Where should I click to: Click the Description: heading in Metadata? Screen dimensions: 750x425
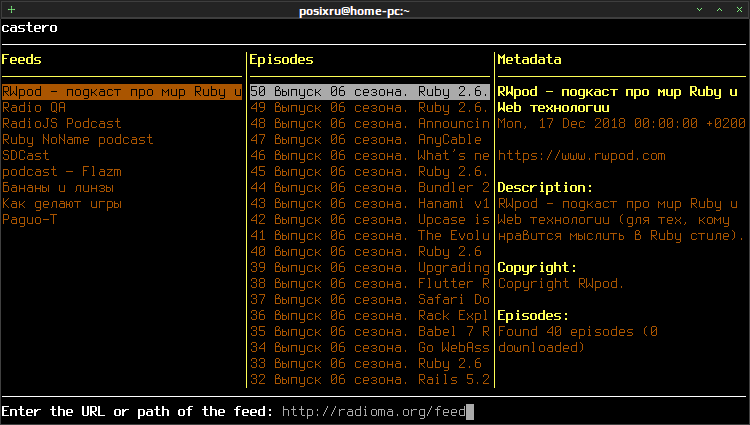click(x=545, y=187)
